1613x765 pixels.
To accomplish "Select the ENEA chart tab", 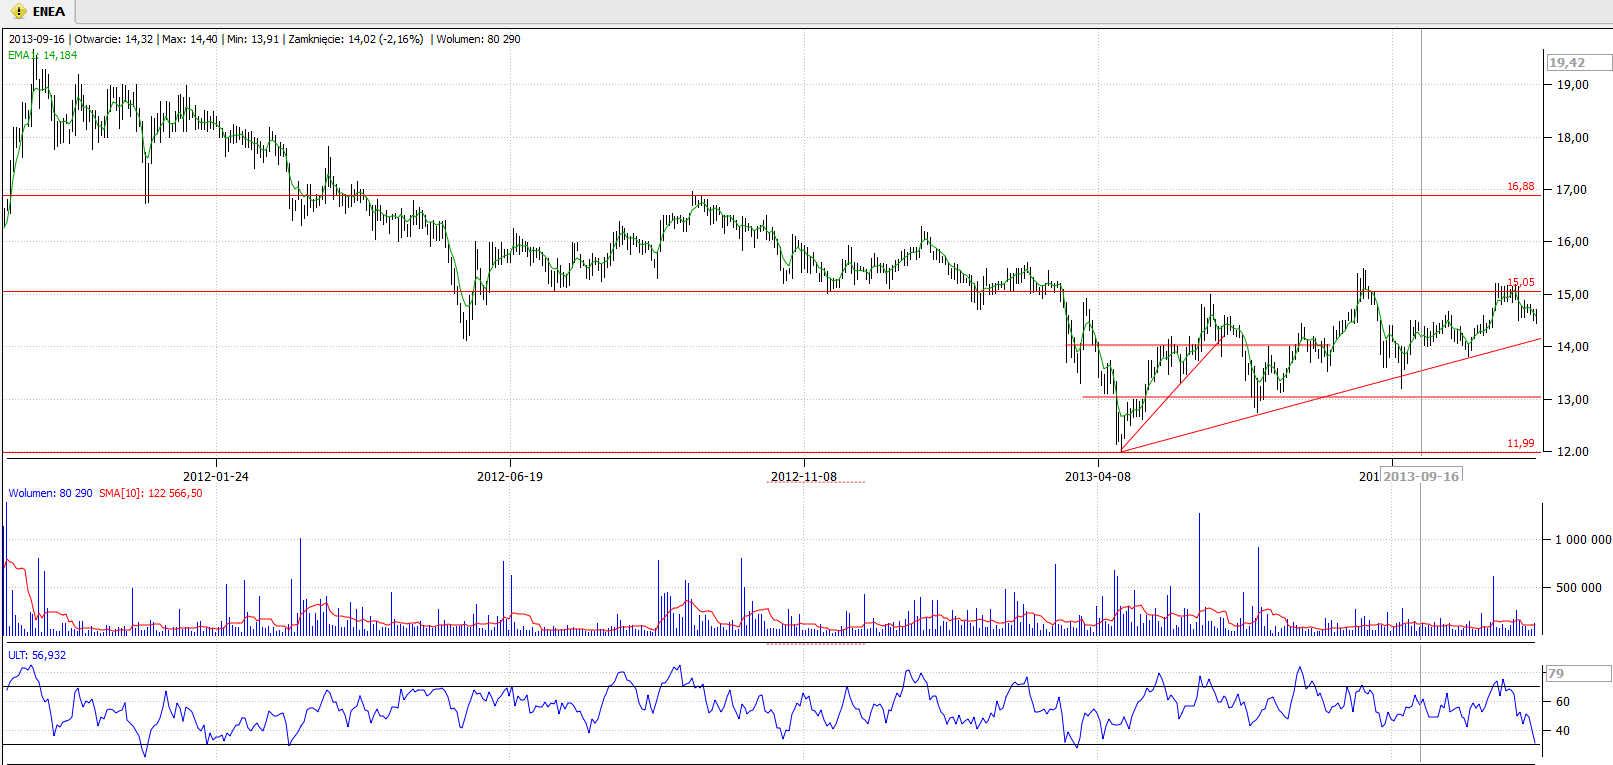I will [38, 12].
